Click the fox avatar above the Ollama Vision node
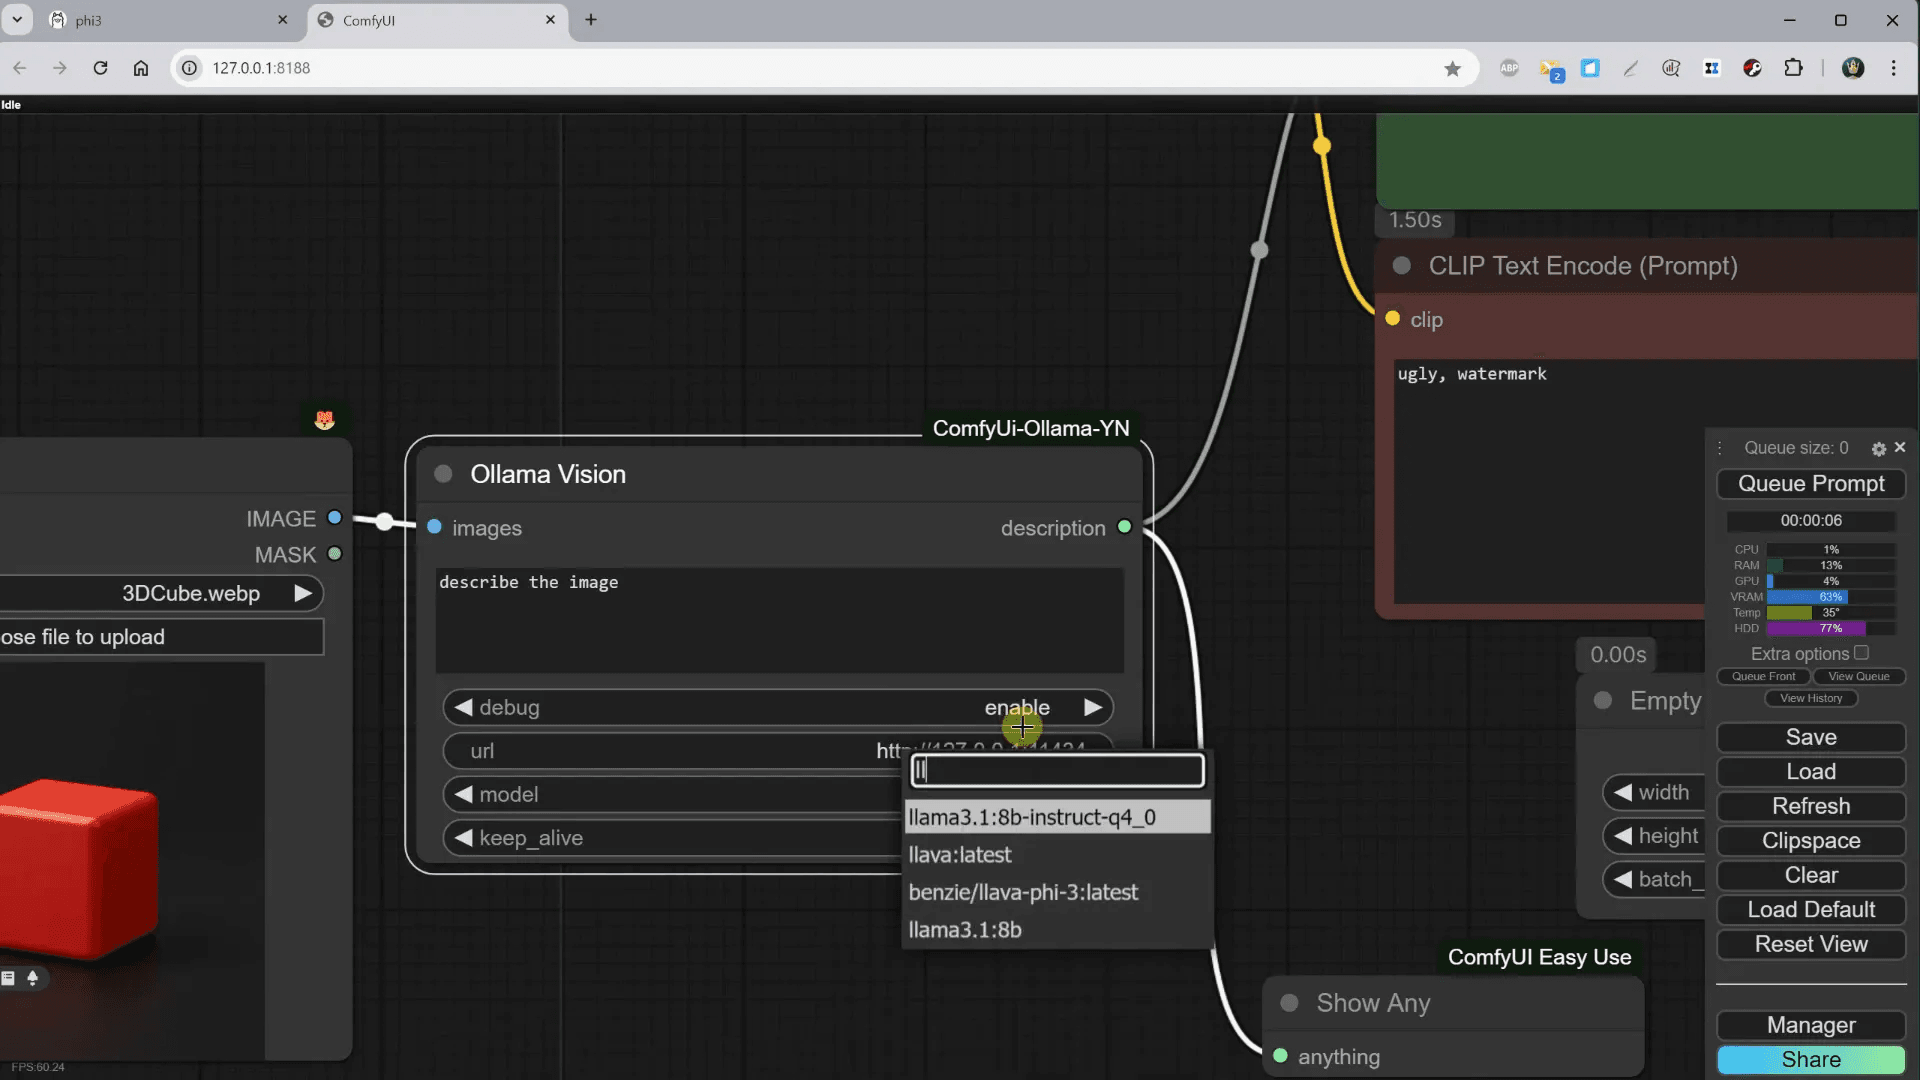 coord(323,420)
